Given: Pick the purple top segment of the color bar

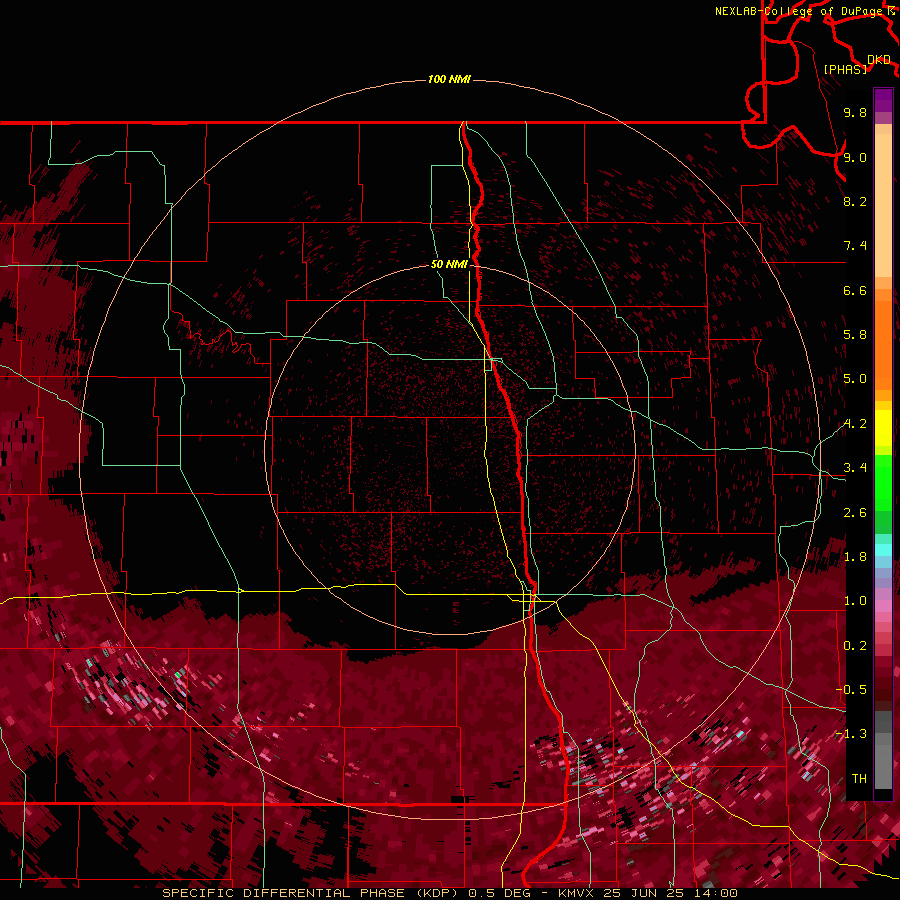Looking at the screenshot, I should 883,100.
